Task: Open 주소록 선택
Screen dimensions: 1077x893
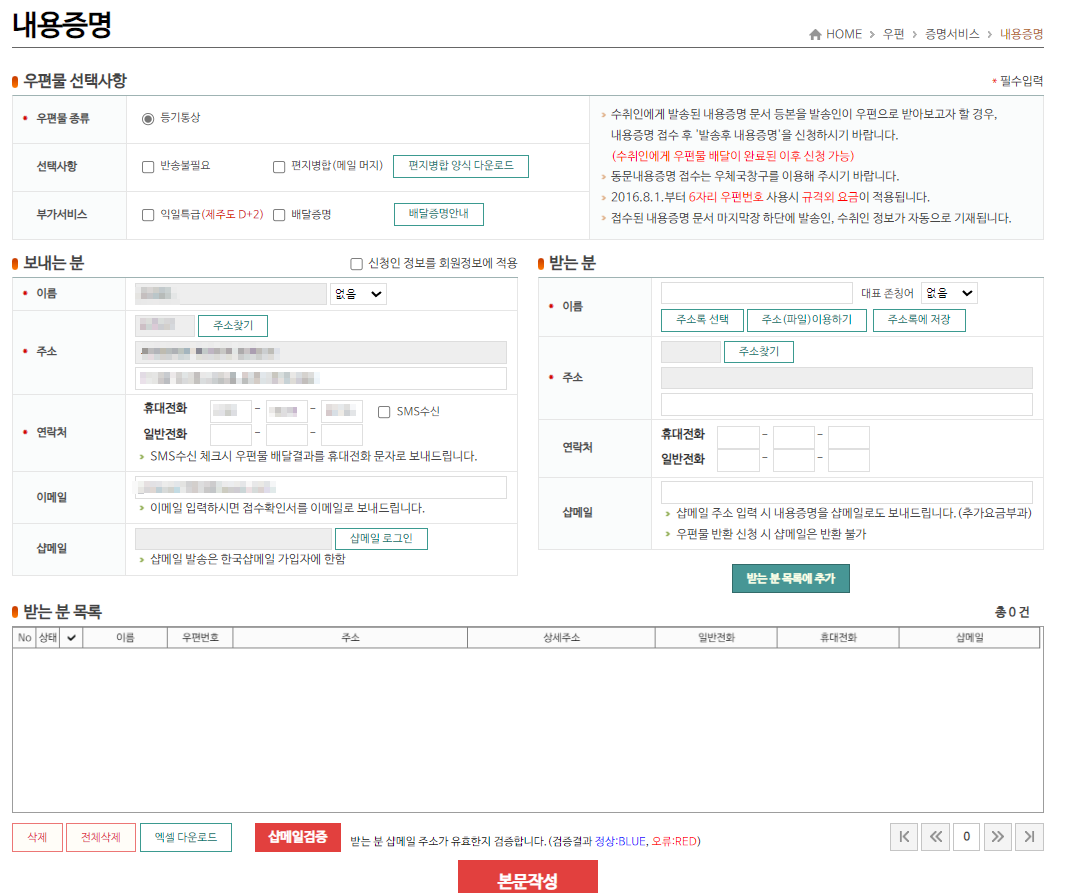Action: coord(703,320)
